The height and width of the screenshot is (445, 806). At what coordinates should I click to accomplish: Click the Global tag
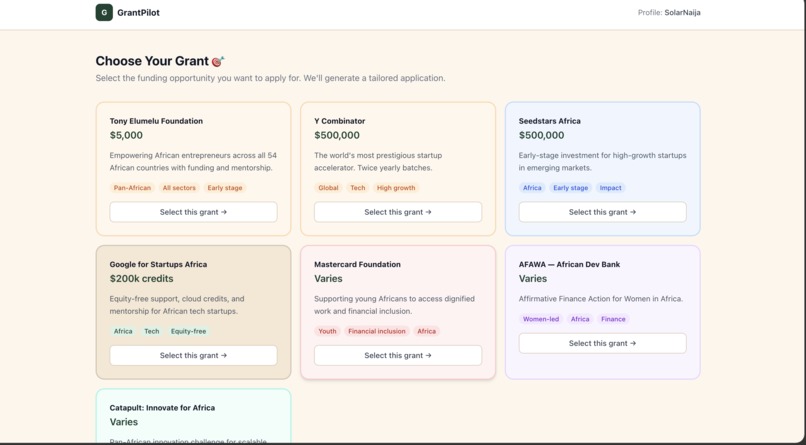pos(328,188)
